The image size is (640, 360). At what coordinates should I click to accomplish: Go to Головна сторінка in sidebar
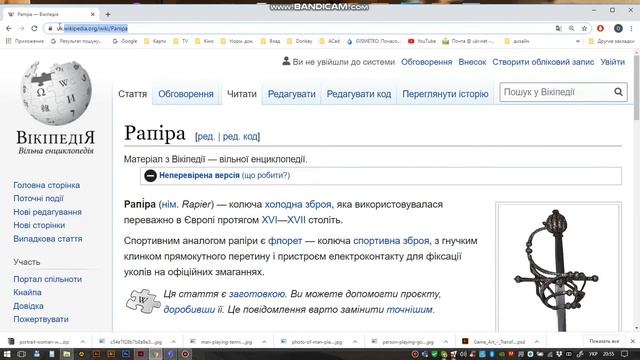[x=47, y=185]
